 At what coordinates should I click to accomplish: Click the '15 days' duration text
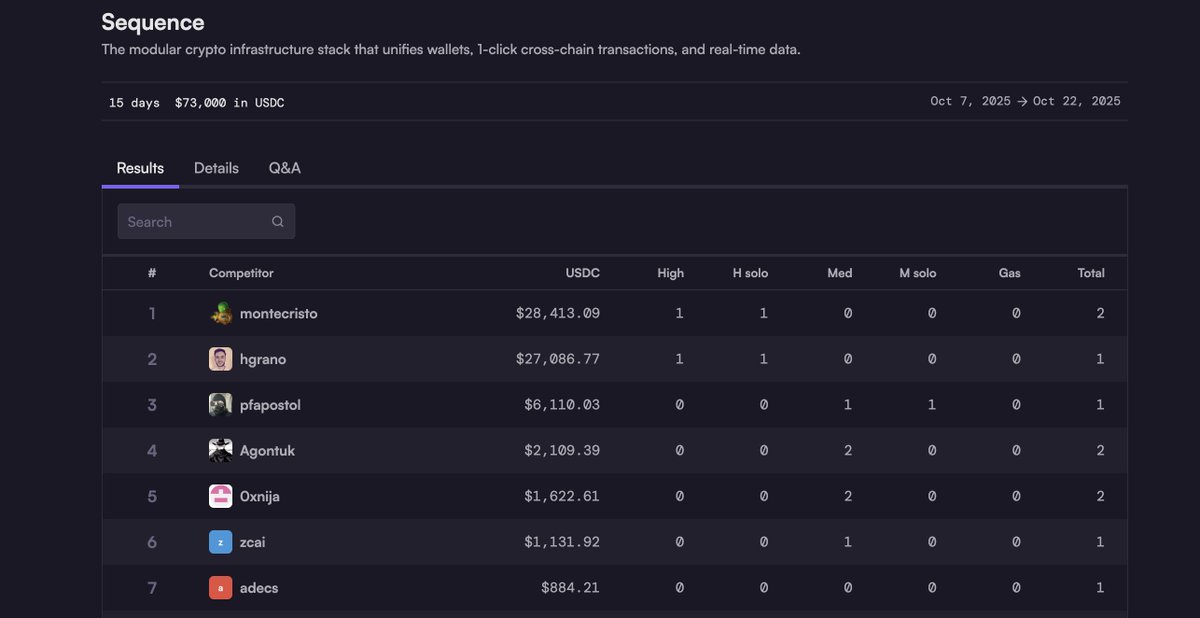point(134,102)
